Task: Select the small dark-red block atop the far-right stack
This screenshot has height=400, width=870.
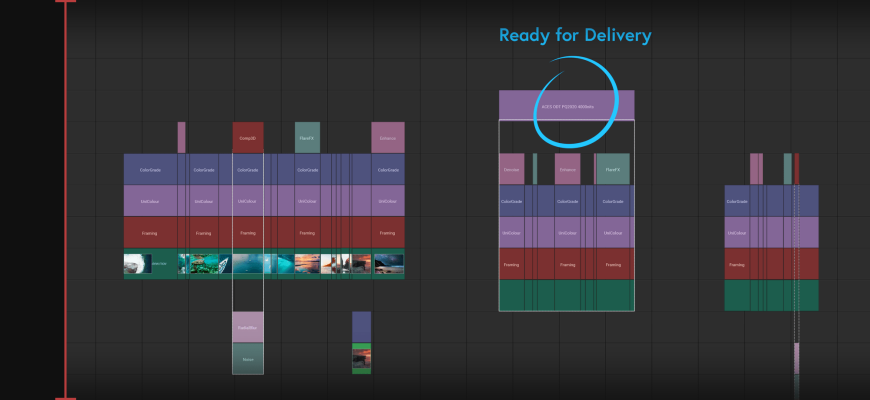Action: [797, 169]
